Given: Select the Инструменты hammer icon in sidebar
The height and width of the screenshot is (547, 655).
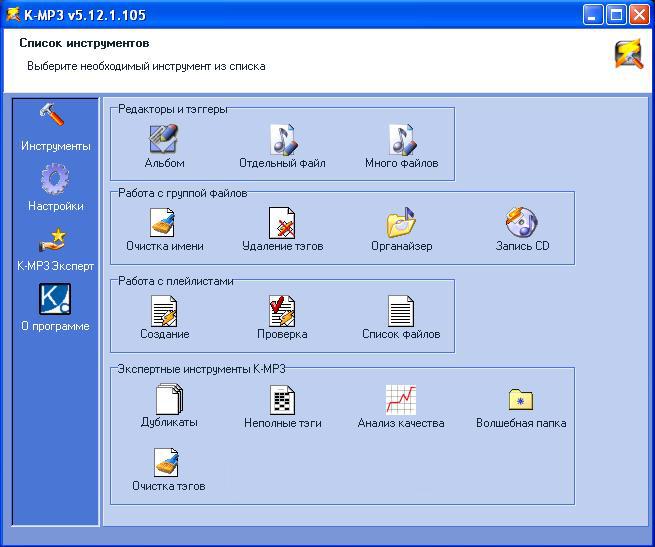Looking at the screenshot, I should (x=52, y=114).
